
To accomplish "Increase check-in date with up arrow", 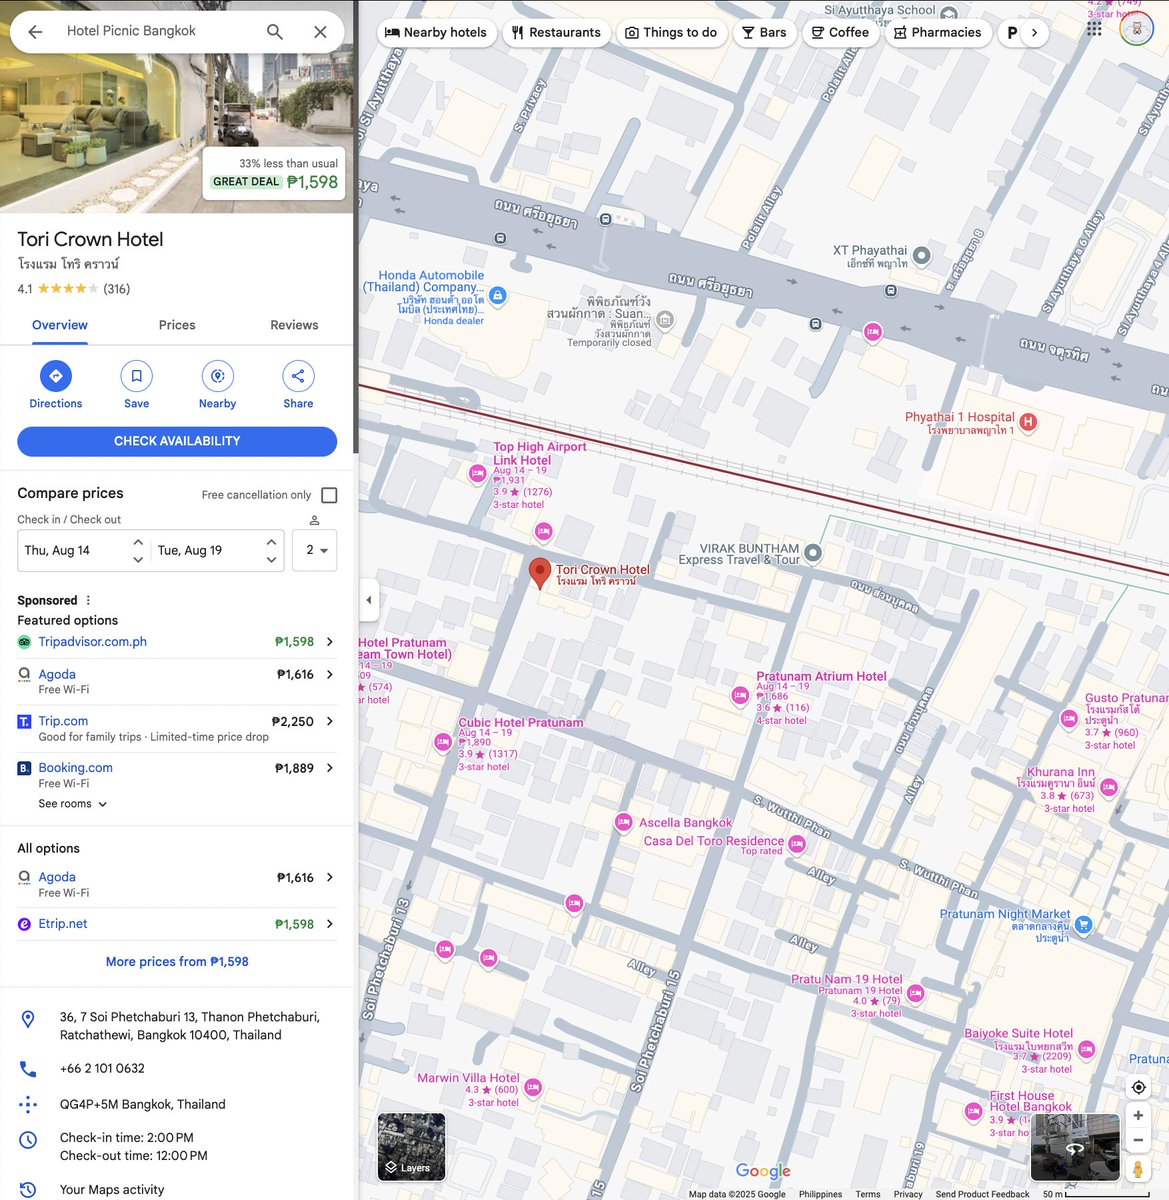I will [138, 541].
